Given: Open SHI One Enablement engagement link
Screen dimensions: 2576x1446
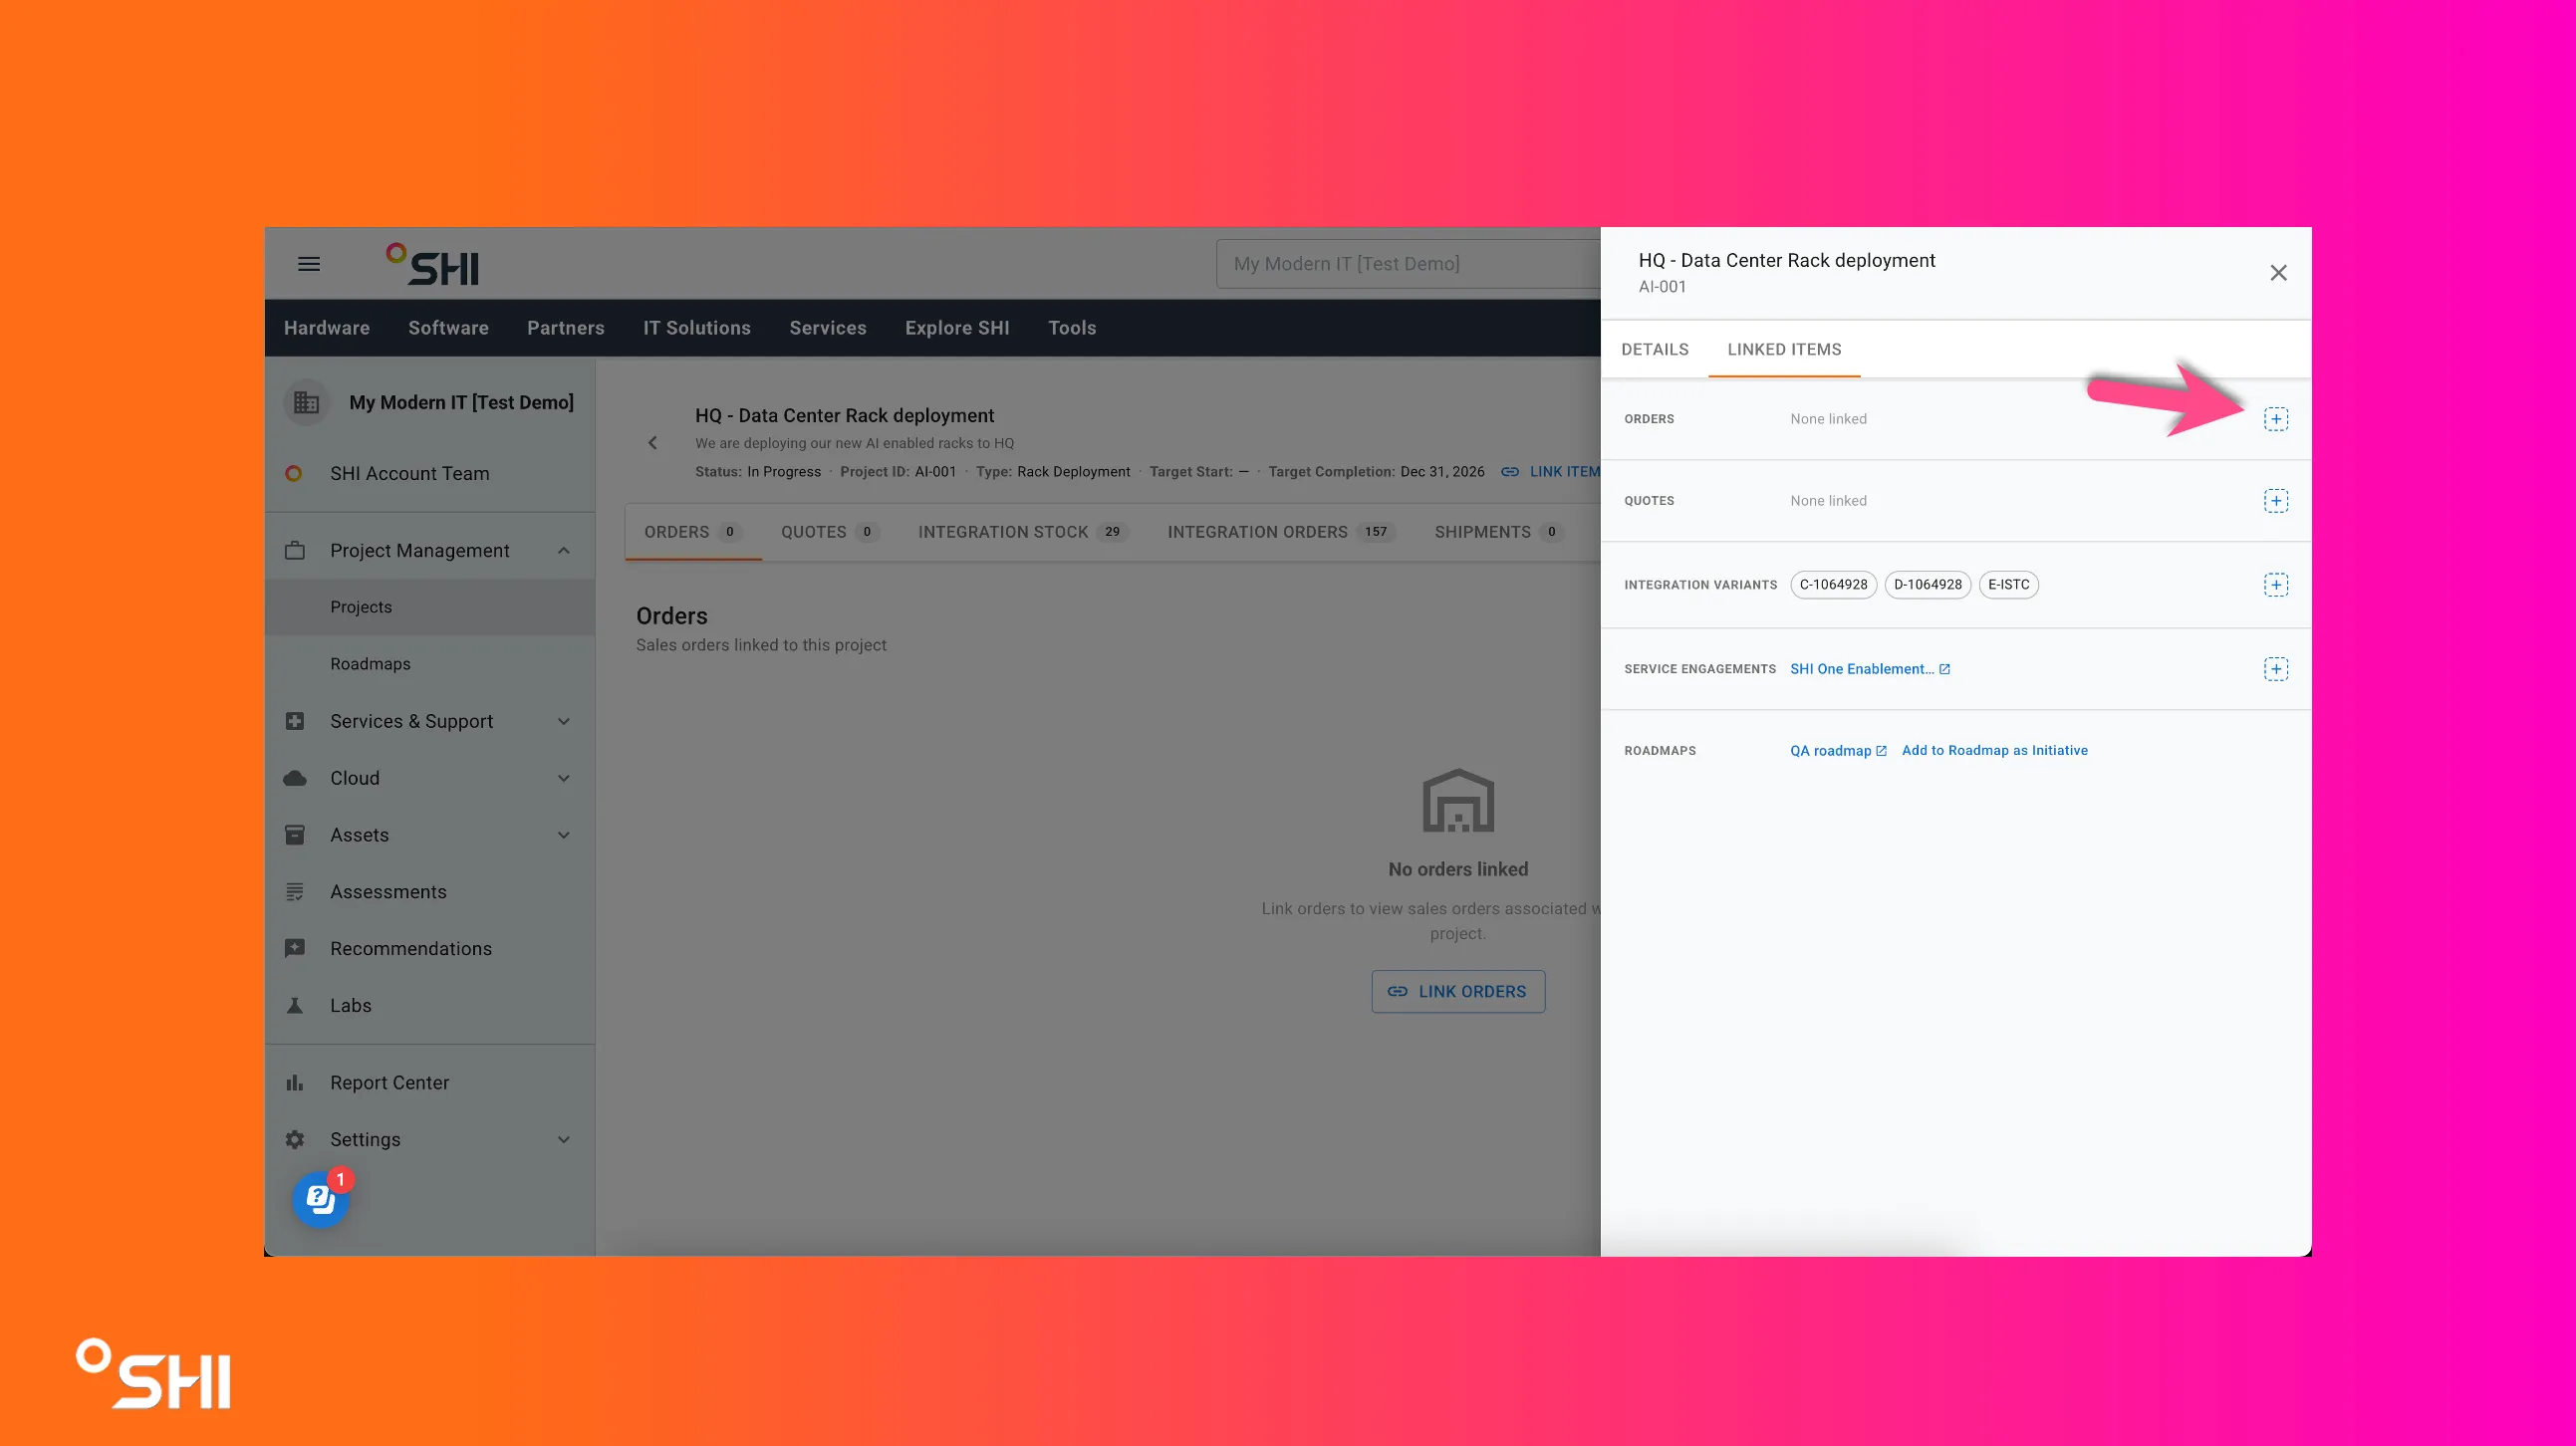Looking at the screenshot, I should (1870, 669).
